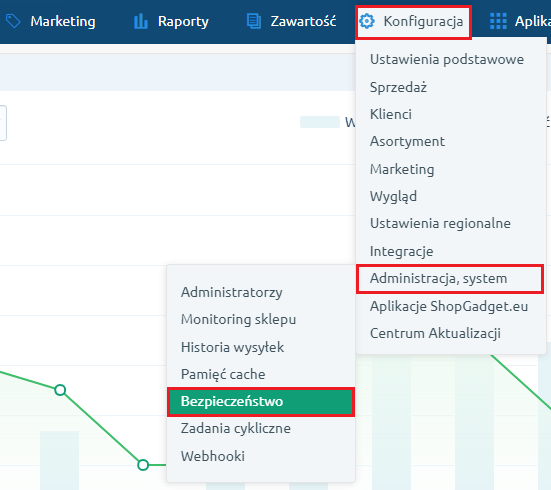Click the Ustawienia regionalne entry

pyautogui.click(x=440, y=224)
